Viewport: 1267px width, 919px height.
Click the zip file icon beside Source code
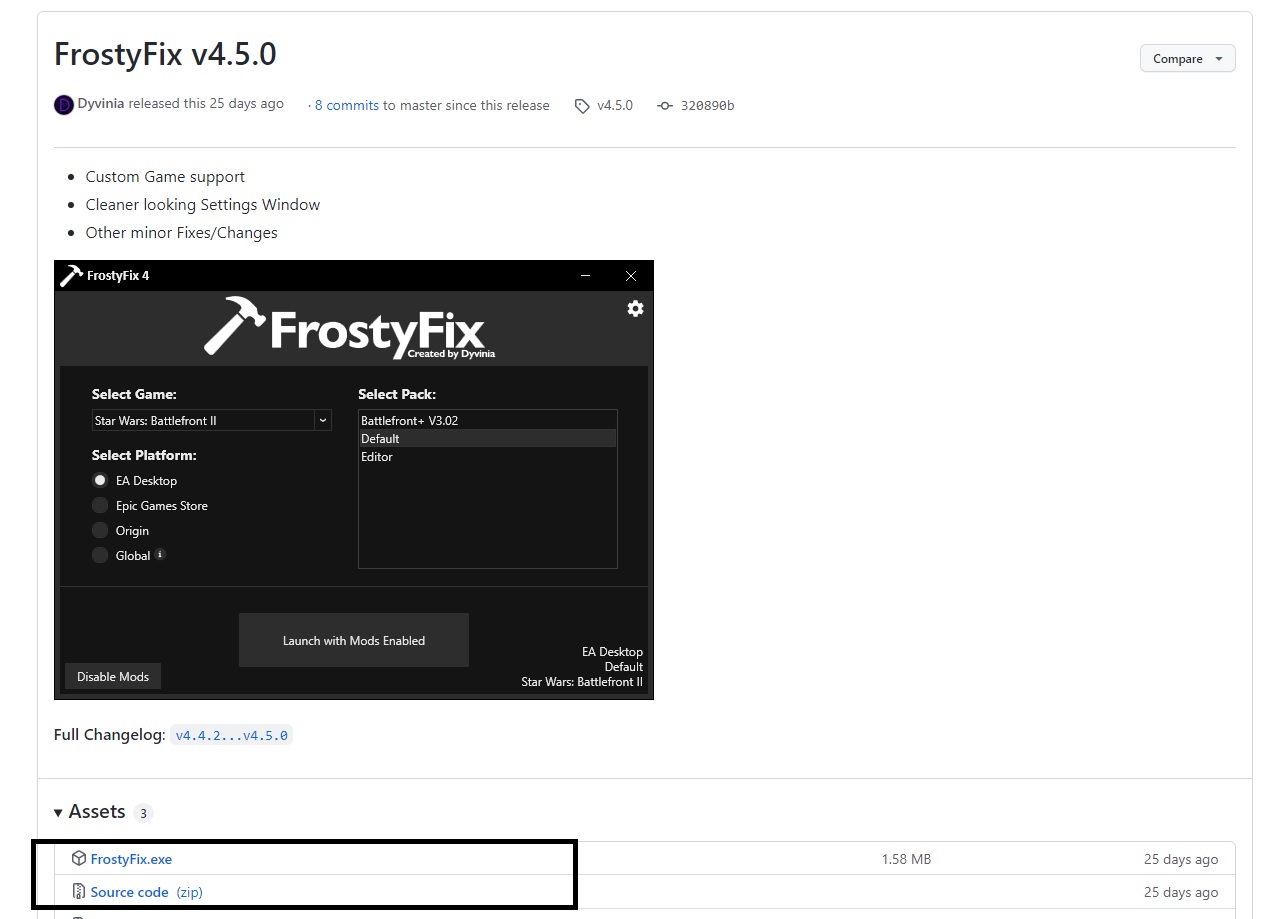79,891
